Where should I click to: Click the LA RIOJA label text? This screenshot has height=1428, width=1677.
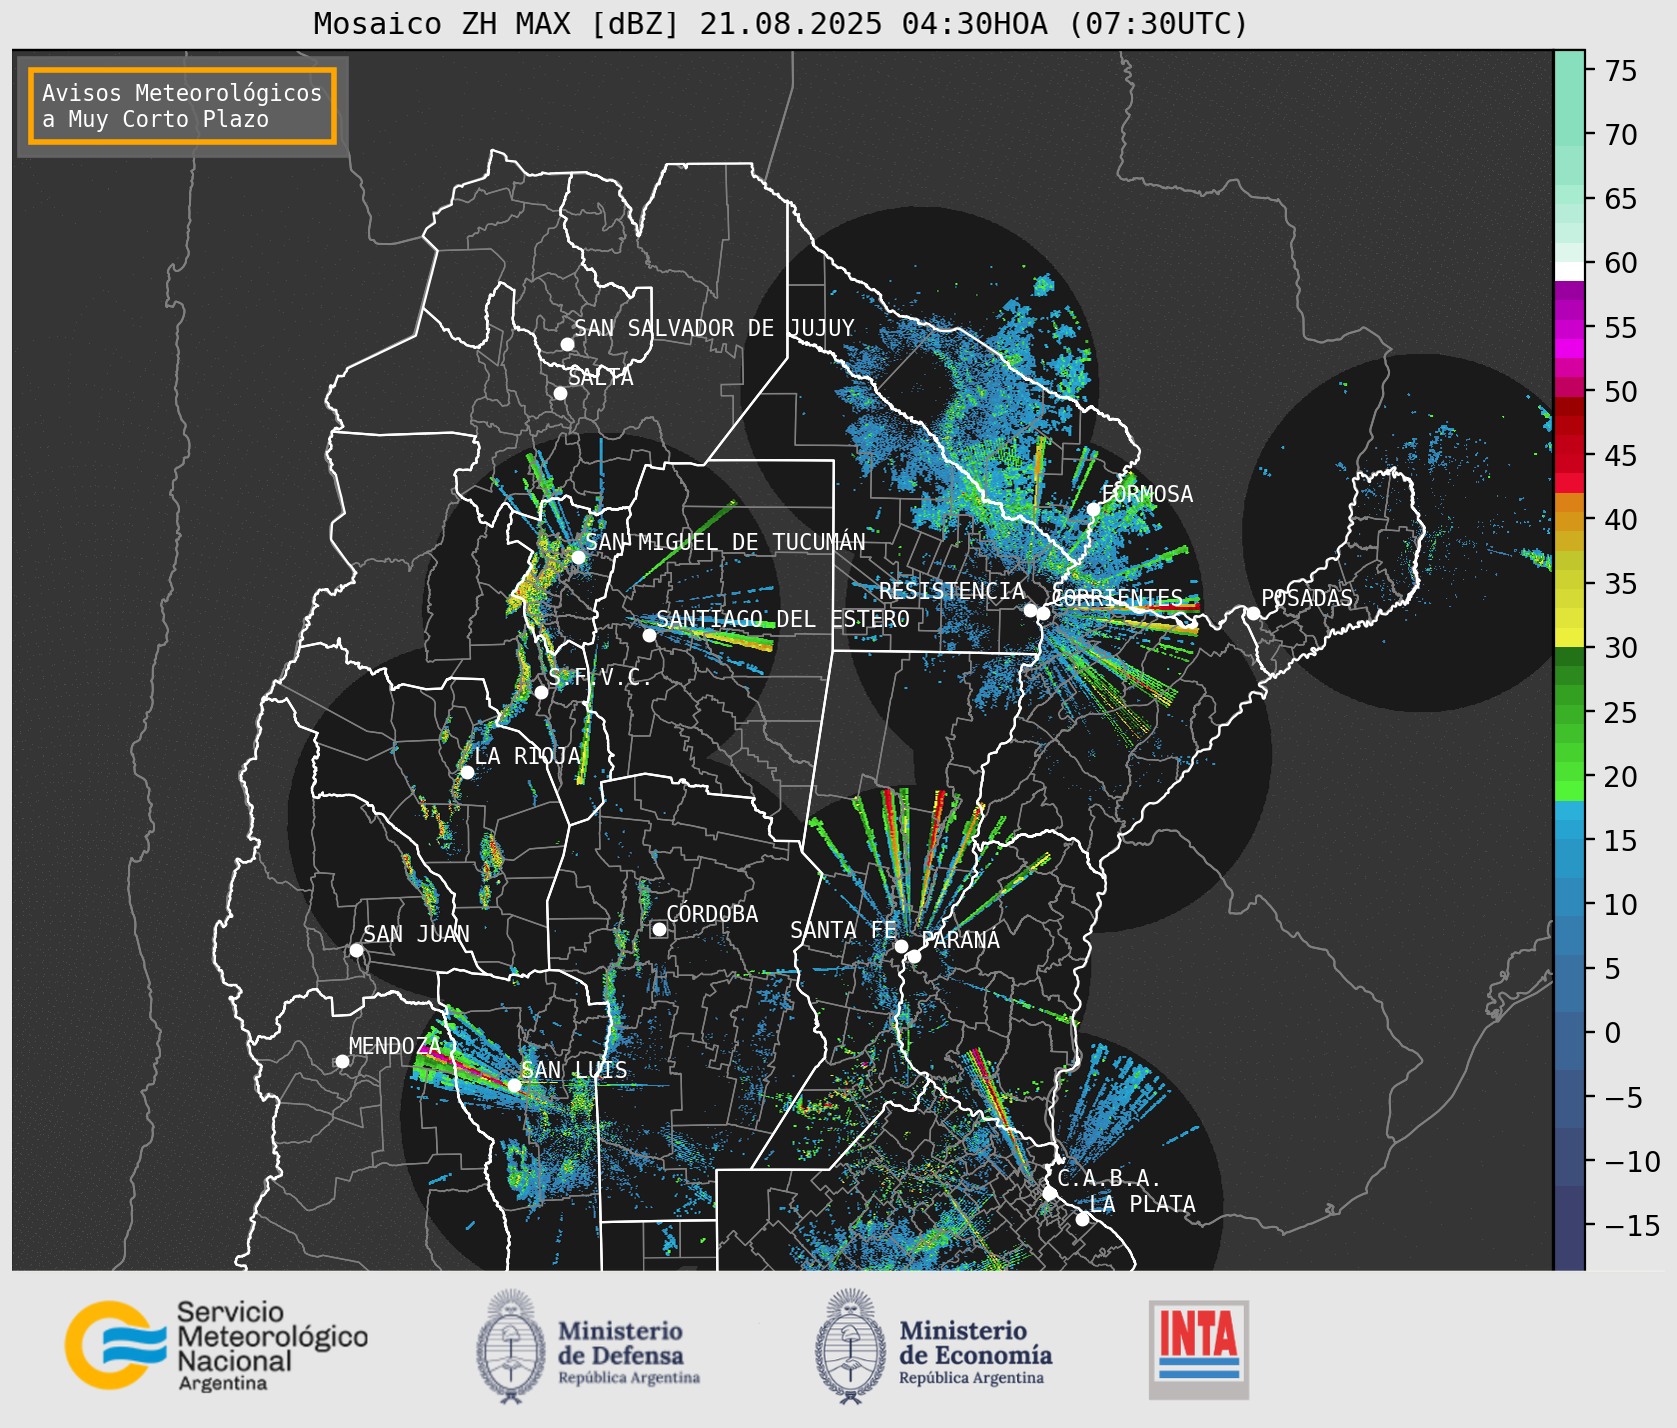tap(528, 756)
